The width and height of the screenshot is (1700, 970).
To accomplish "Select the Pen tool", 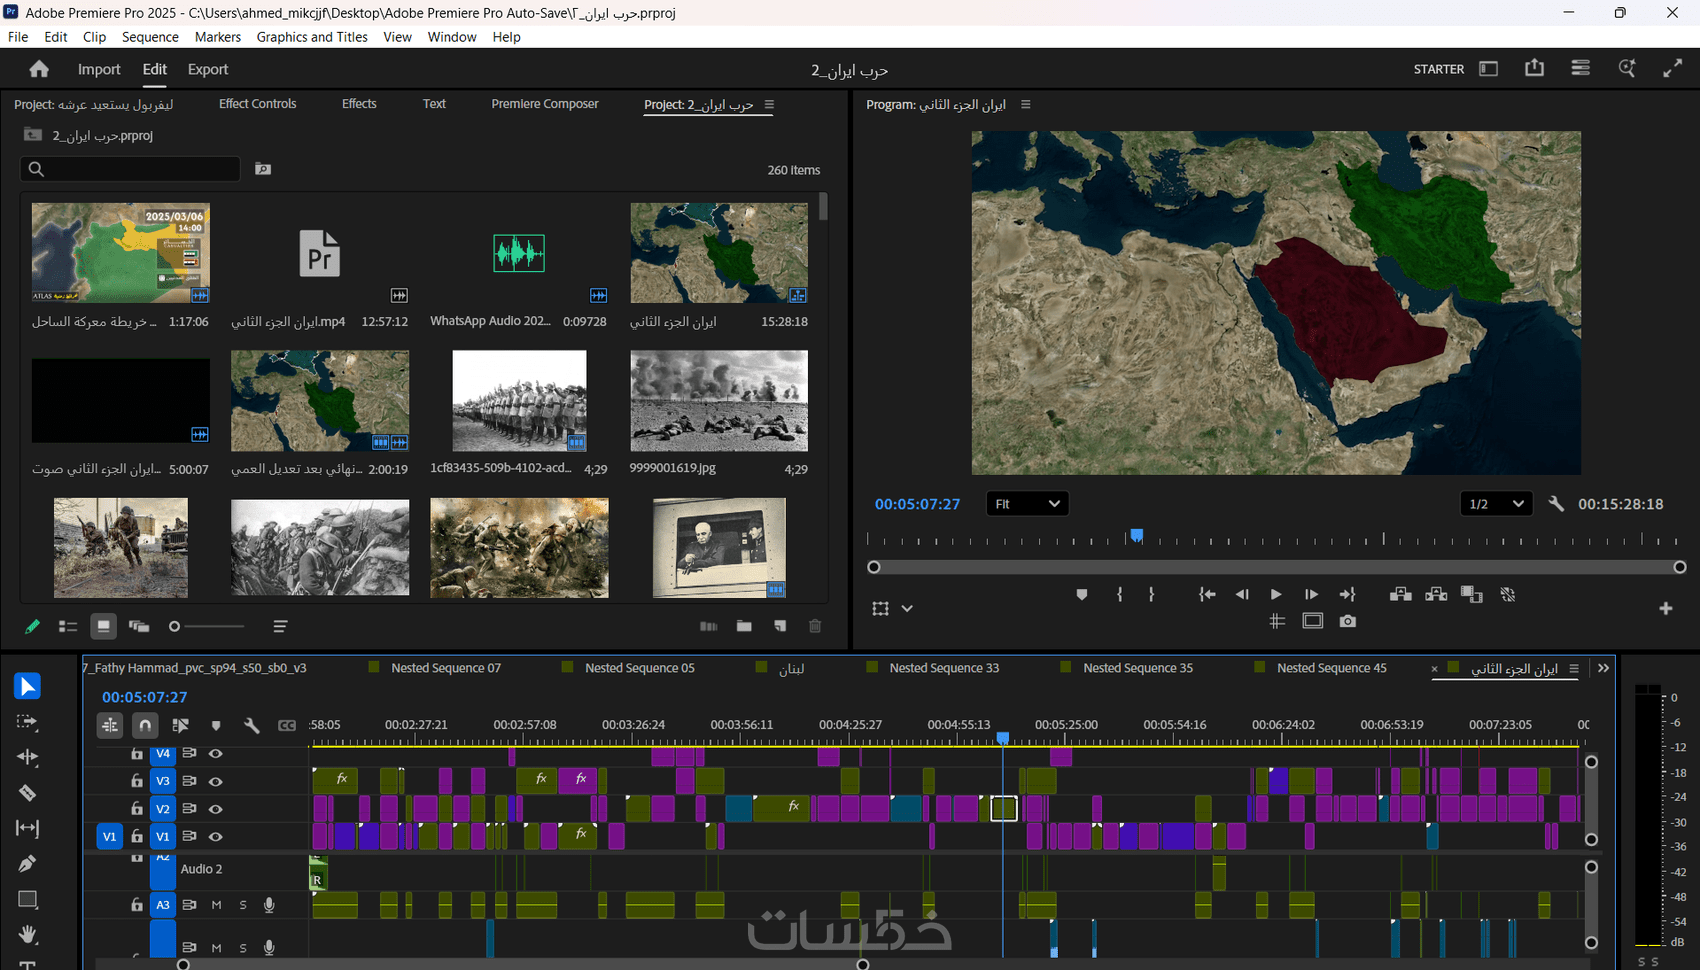I will click(x=27, y=863).
